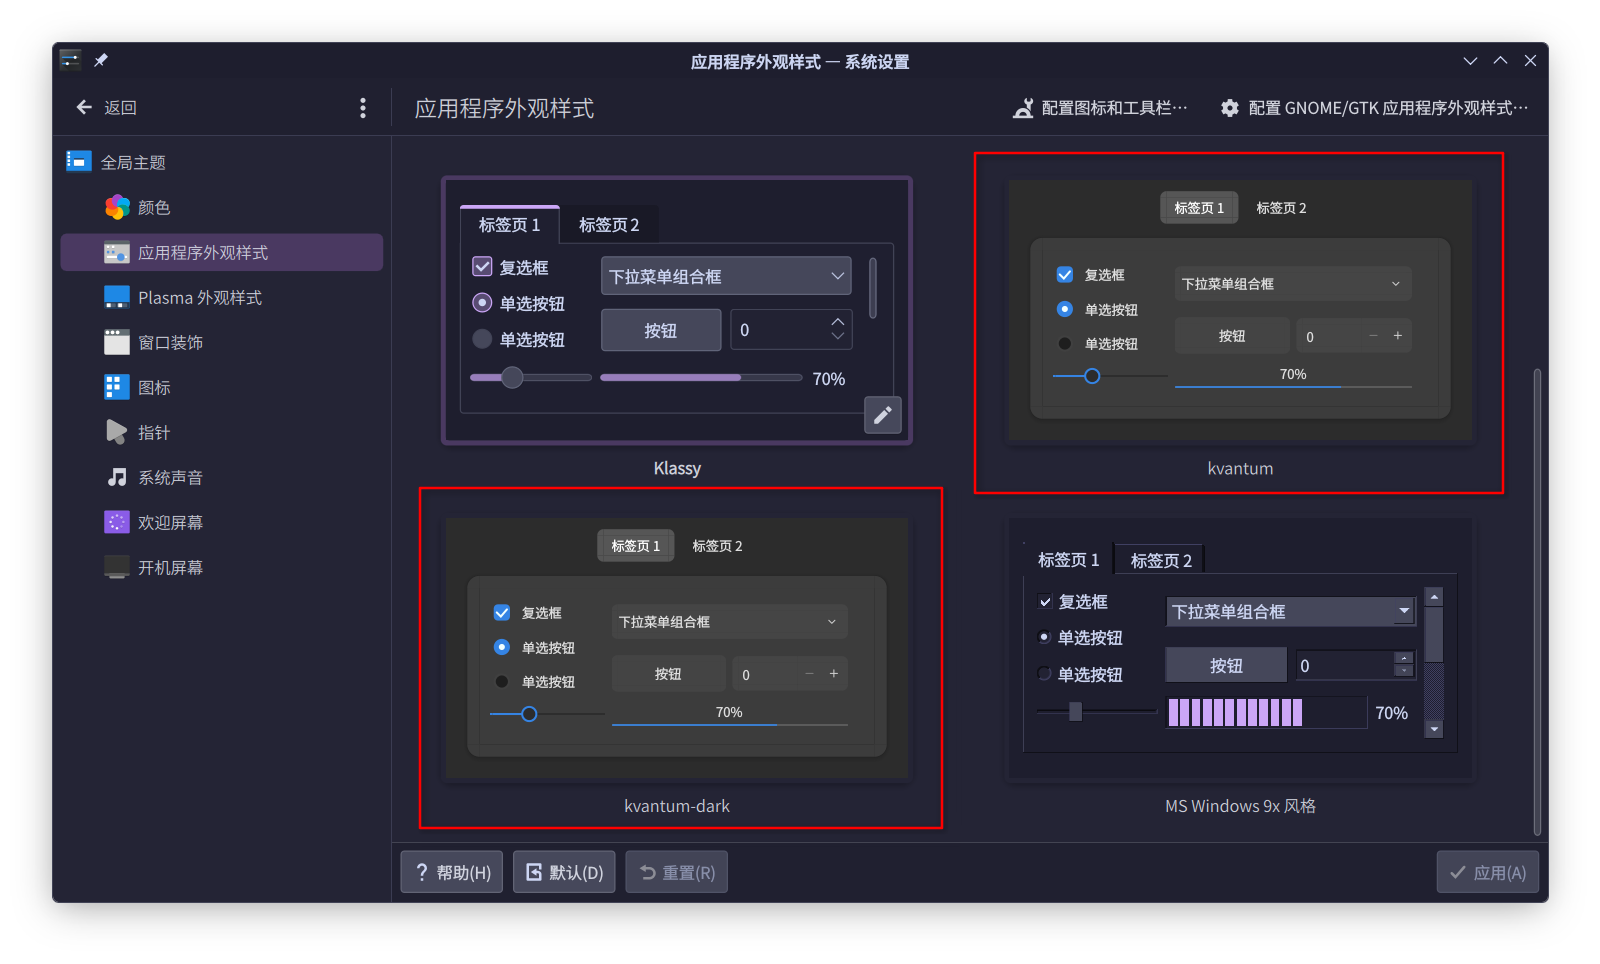Click the back arrow icon
Image resolution: width=1600 pixels, height=964 pixels.
click(x=84, y=107)
